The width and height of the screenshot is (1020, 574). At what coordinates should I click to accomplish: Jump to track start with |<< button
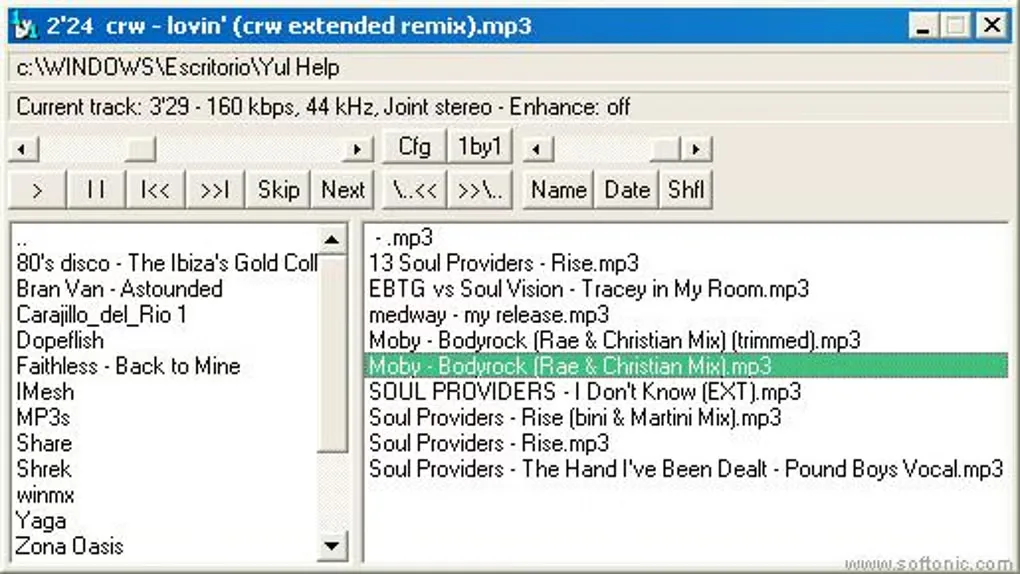(x=155, y=190)
